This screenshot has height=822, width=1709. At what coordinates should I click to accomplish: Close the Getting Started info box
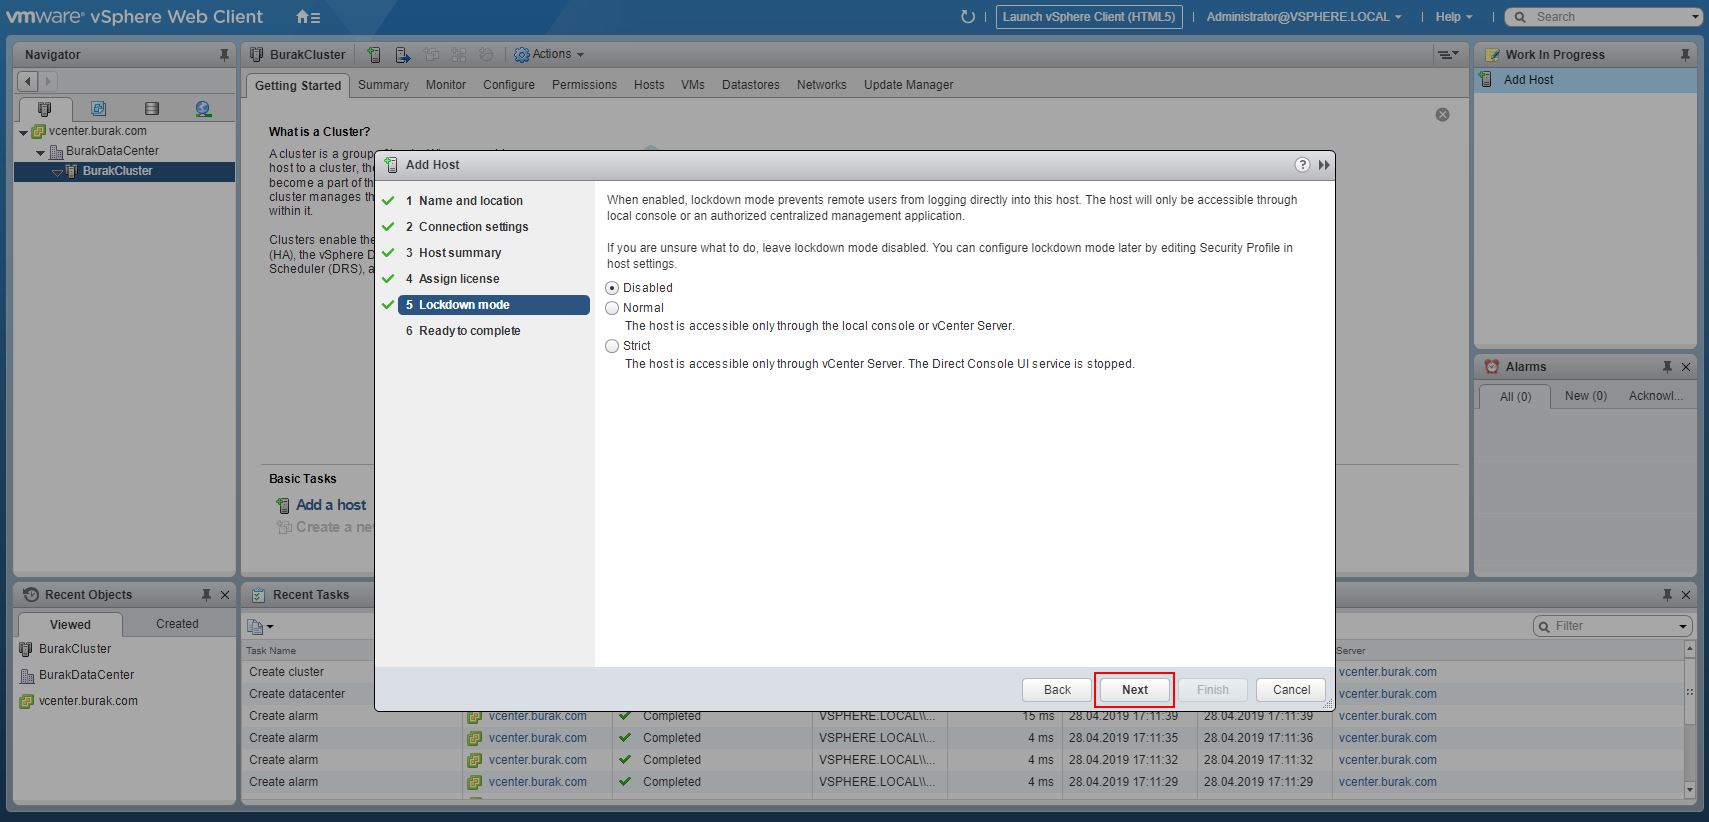tap(1442, 115)
